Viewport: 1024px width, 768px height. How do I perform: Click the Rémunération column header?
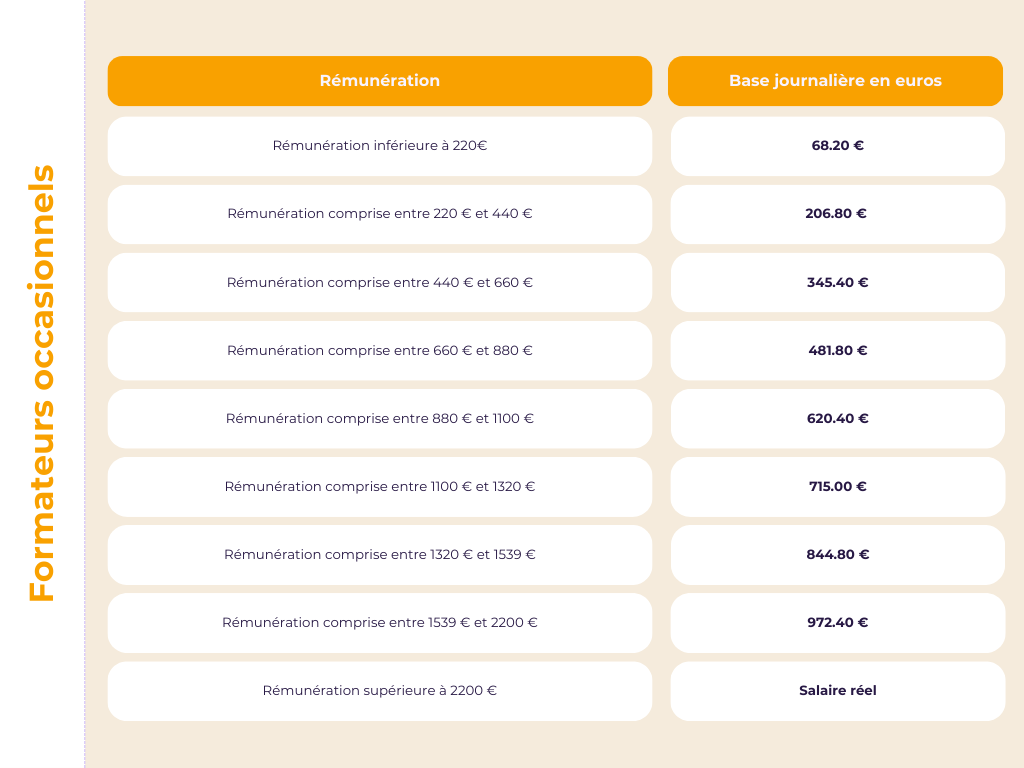click(x=380, y=81)
